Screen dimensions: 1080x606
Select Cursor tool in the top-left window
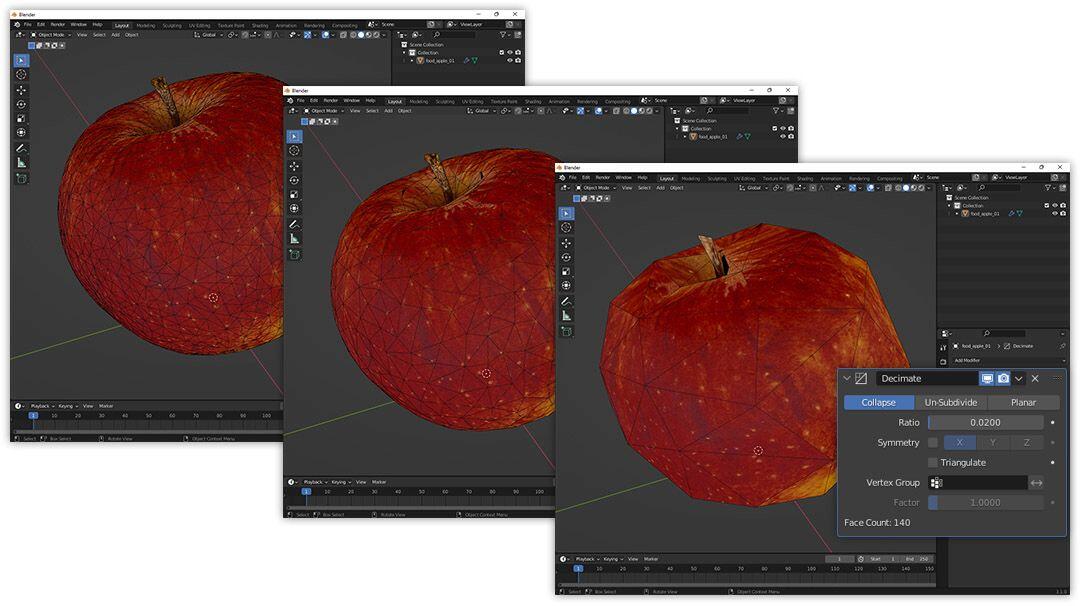[21, 75]
